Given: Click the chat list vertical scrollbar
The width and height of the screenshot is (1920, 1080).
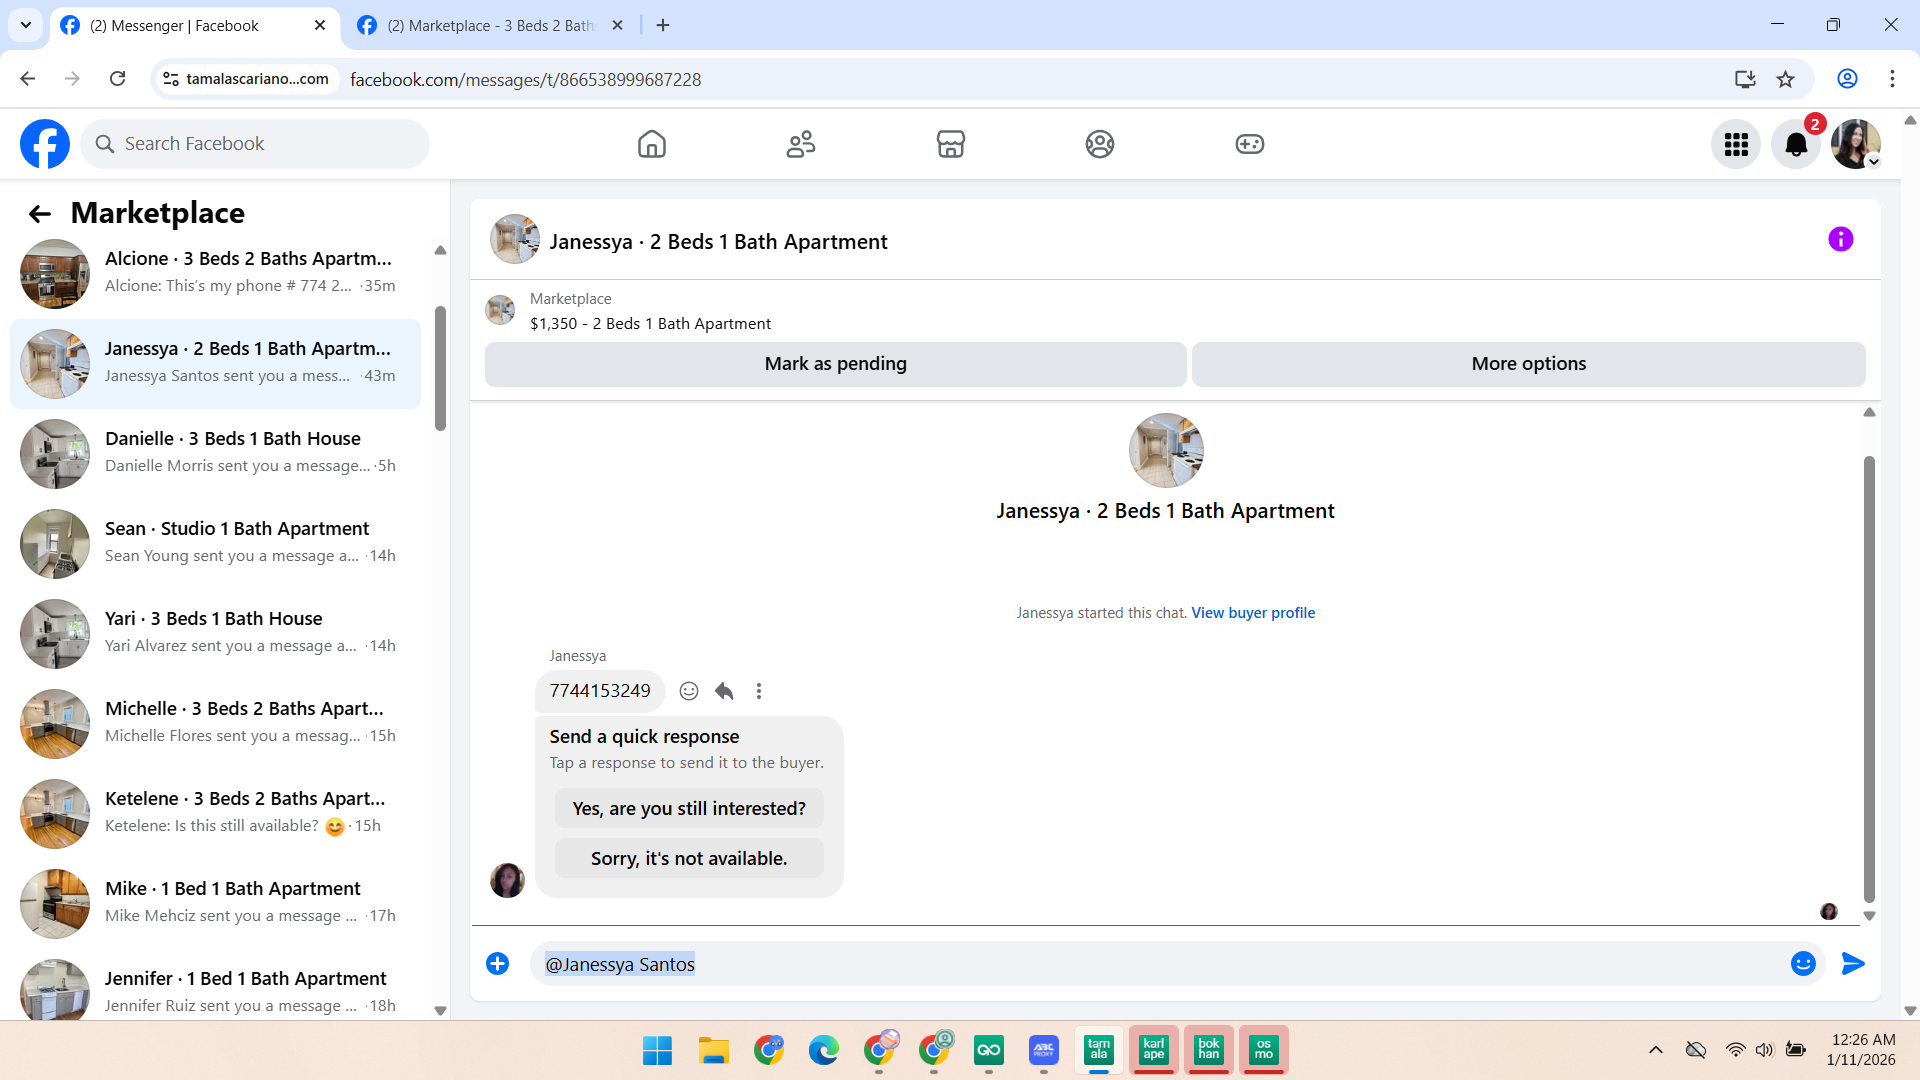Looking at the screenshot, I should [x=440, y=368].
